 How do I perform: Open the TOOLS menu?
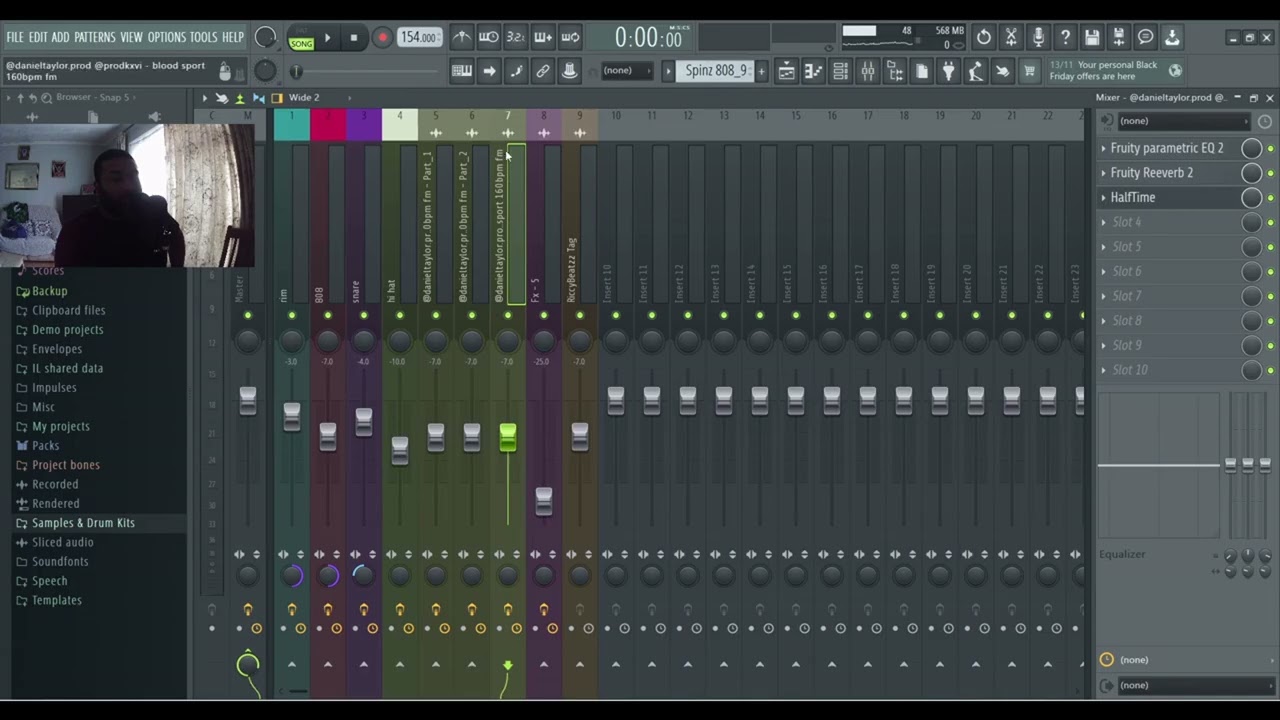[x=204, y=37]
